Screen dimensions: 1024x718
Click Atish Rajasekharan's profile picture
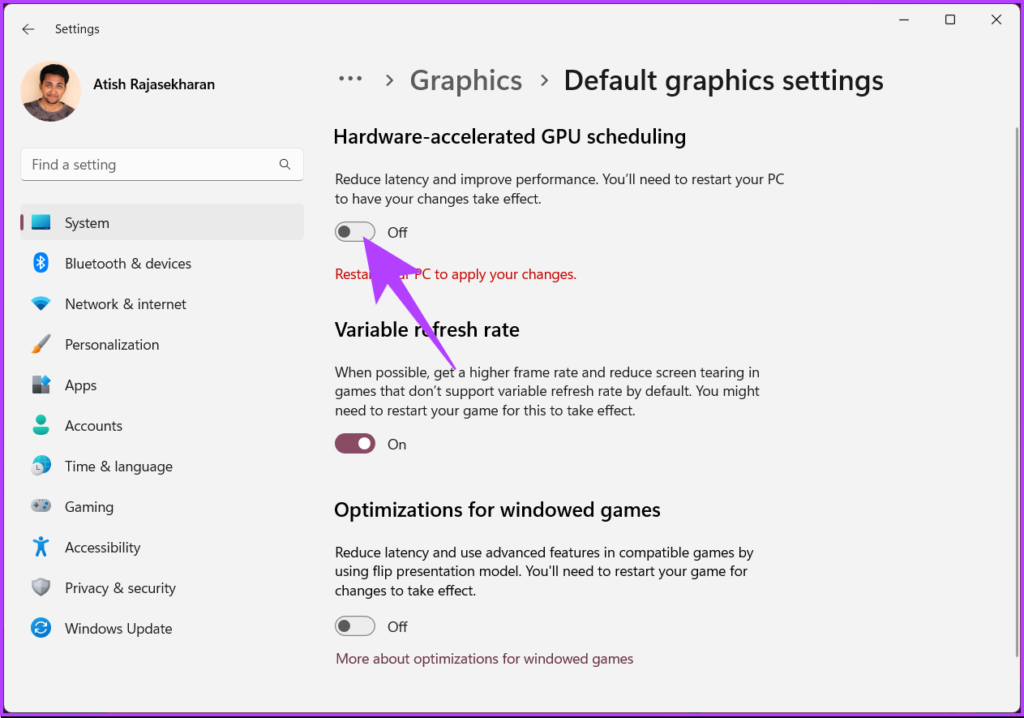click(50, 91)
